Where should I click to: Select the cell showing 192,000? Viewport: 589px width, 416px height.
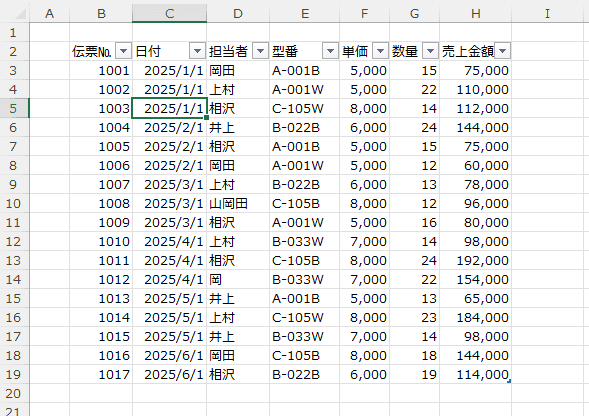point(476,260)
